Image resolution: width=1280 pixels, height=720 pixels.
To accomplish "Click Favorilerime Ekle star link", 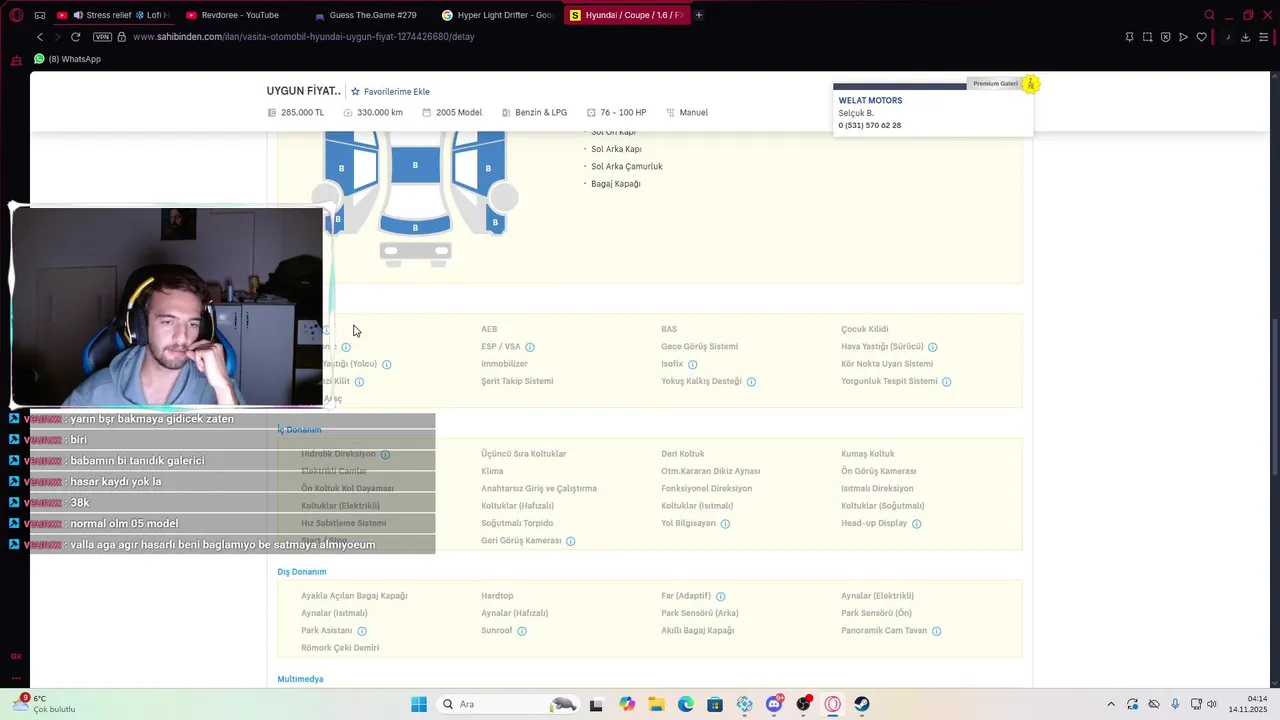I will click(x=390, y=92).
